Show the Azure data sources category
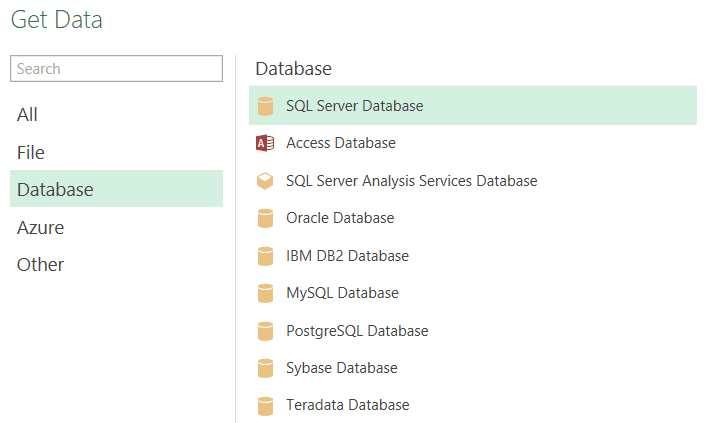 (40, 227)
